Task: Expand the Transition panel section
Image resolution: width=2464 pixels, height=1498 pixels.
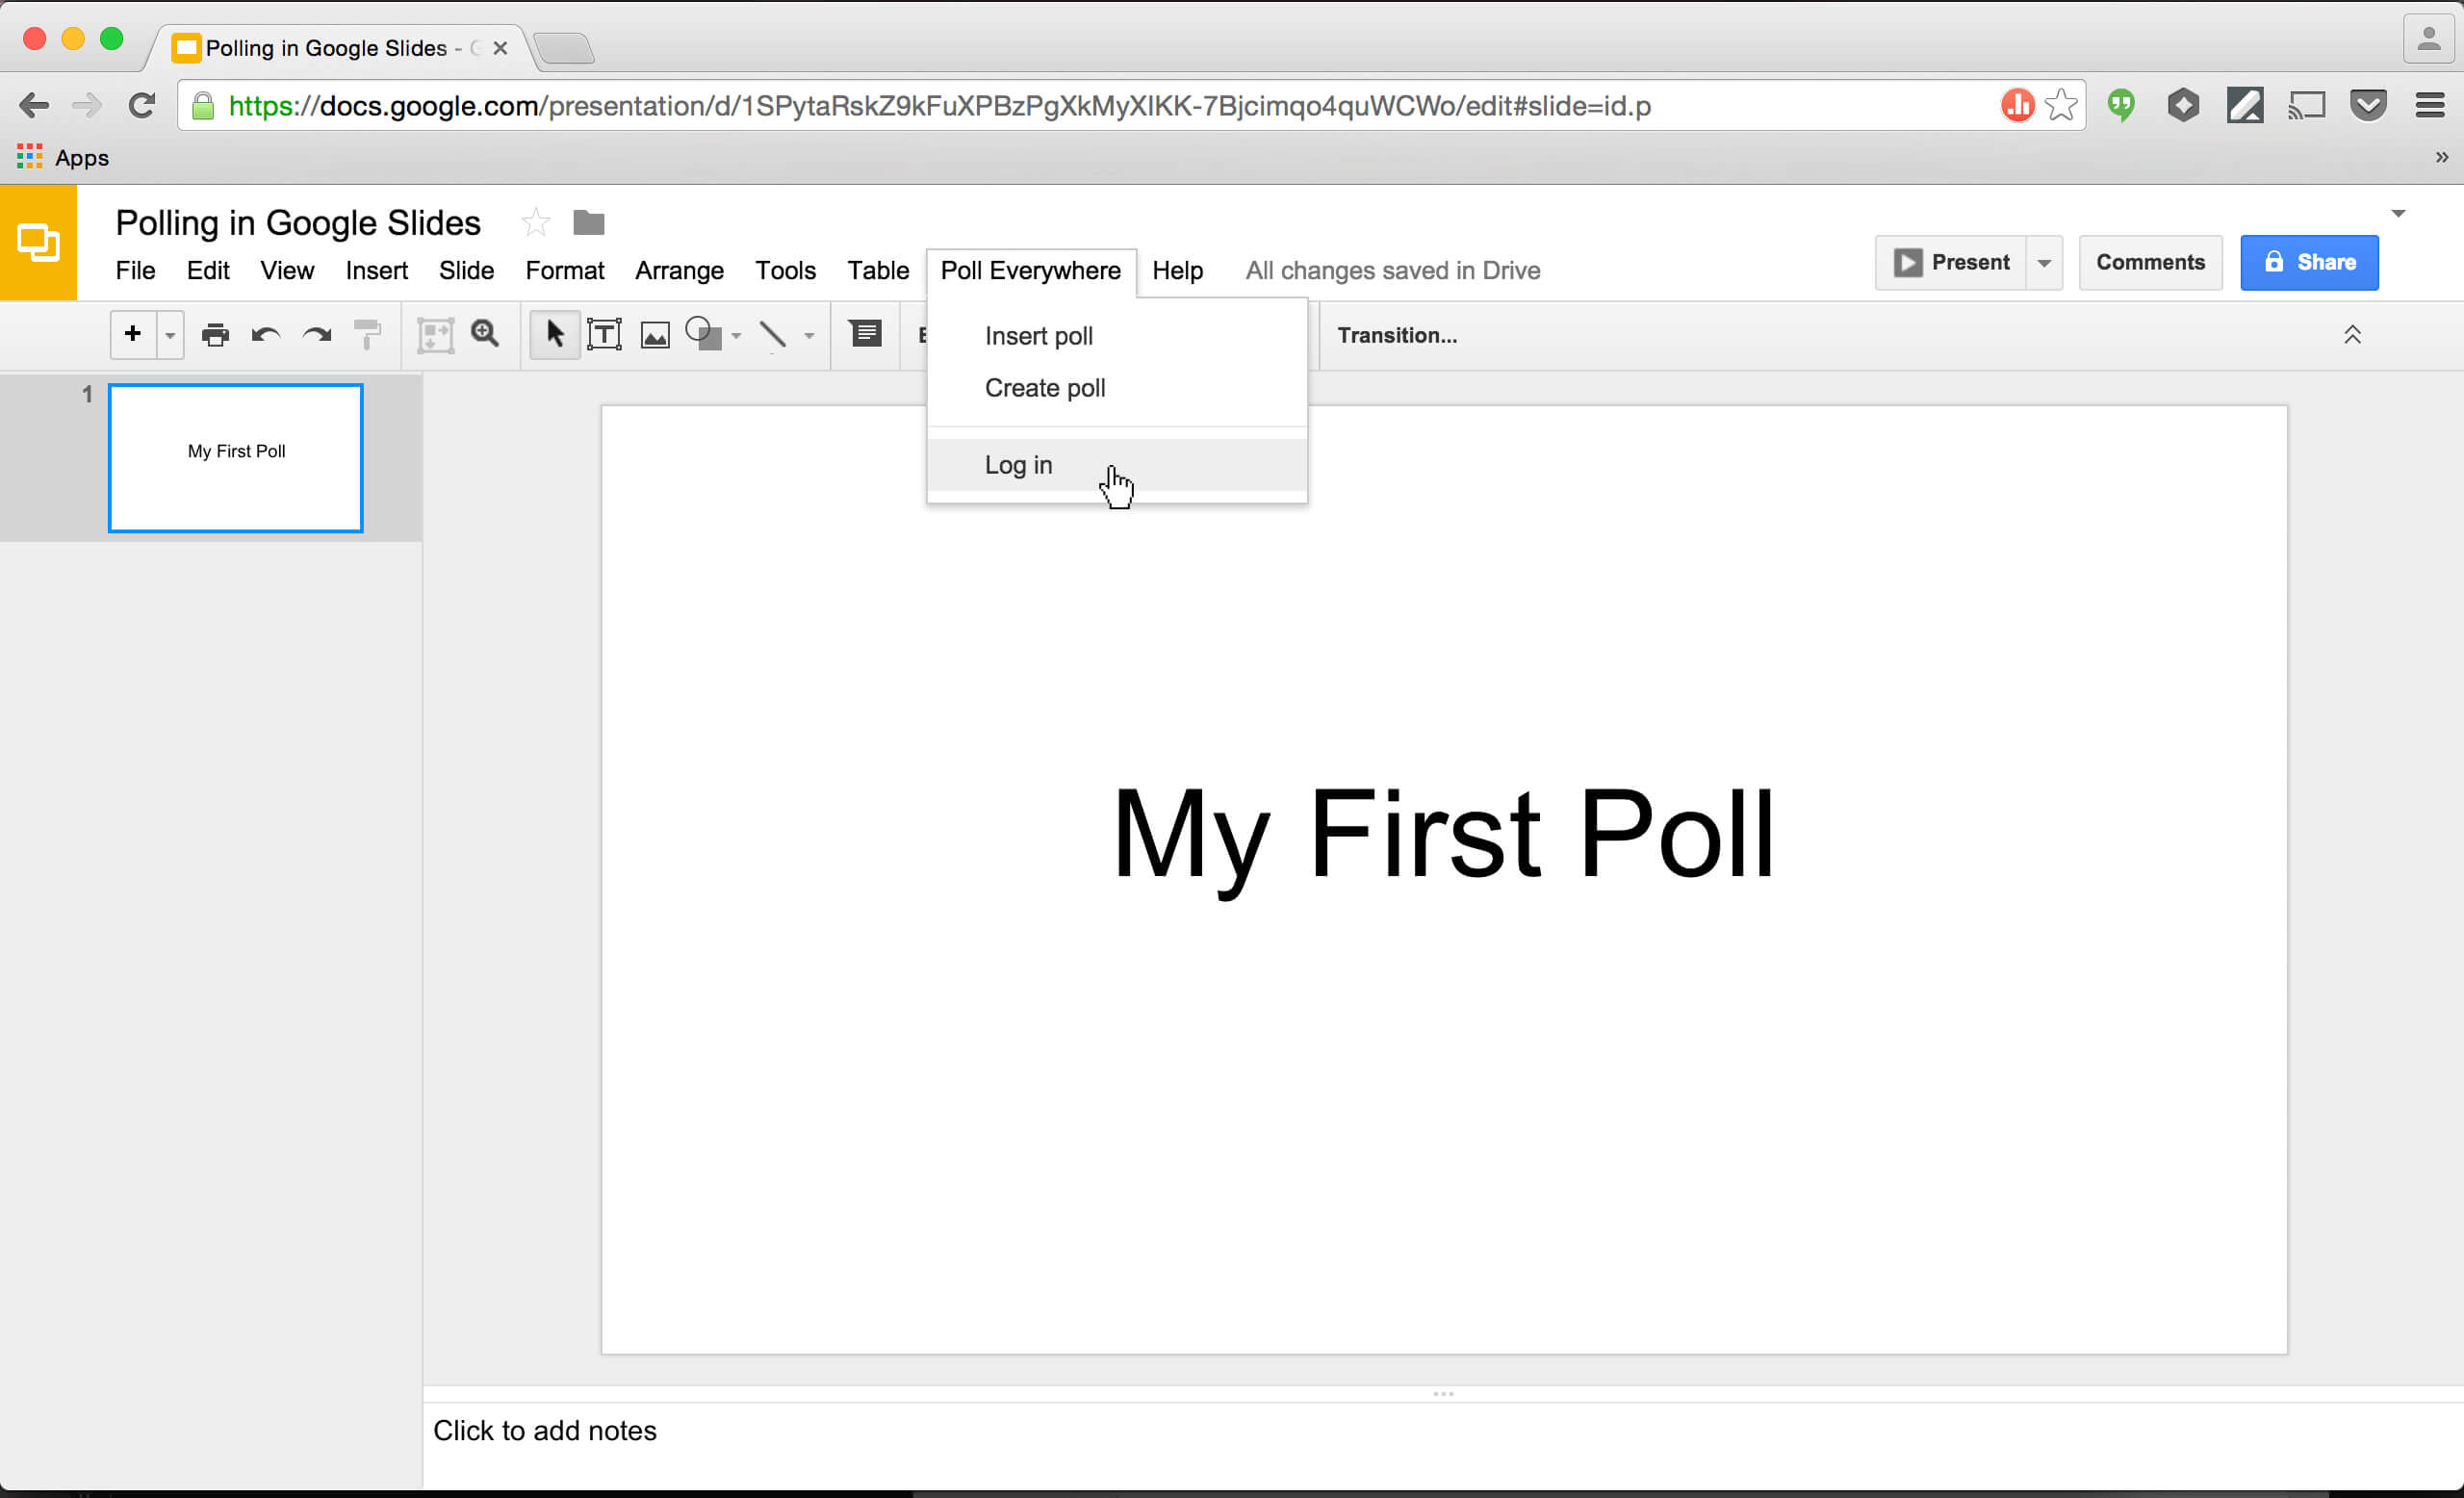Action: [2355, 334]
